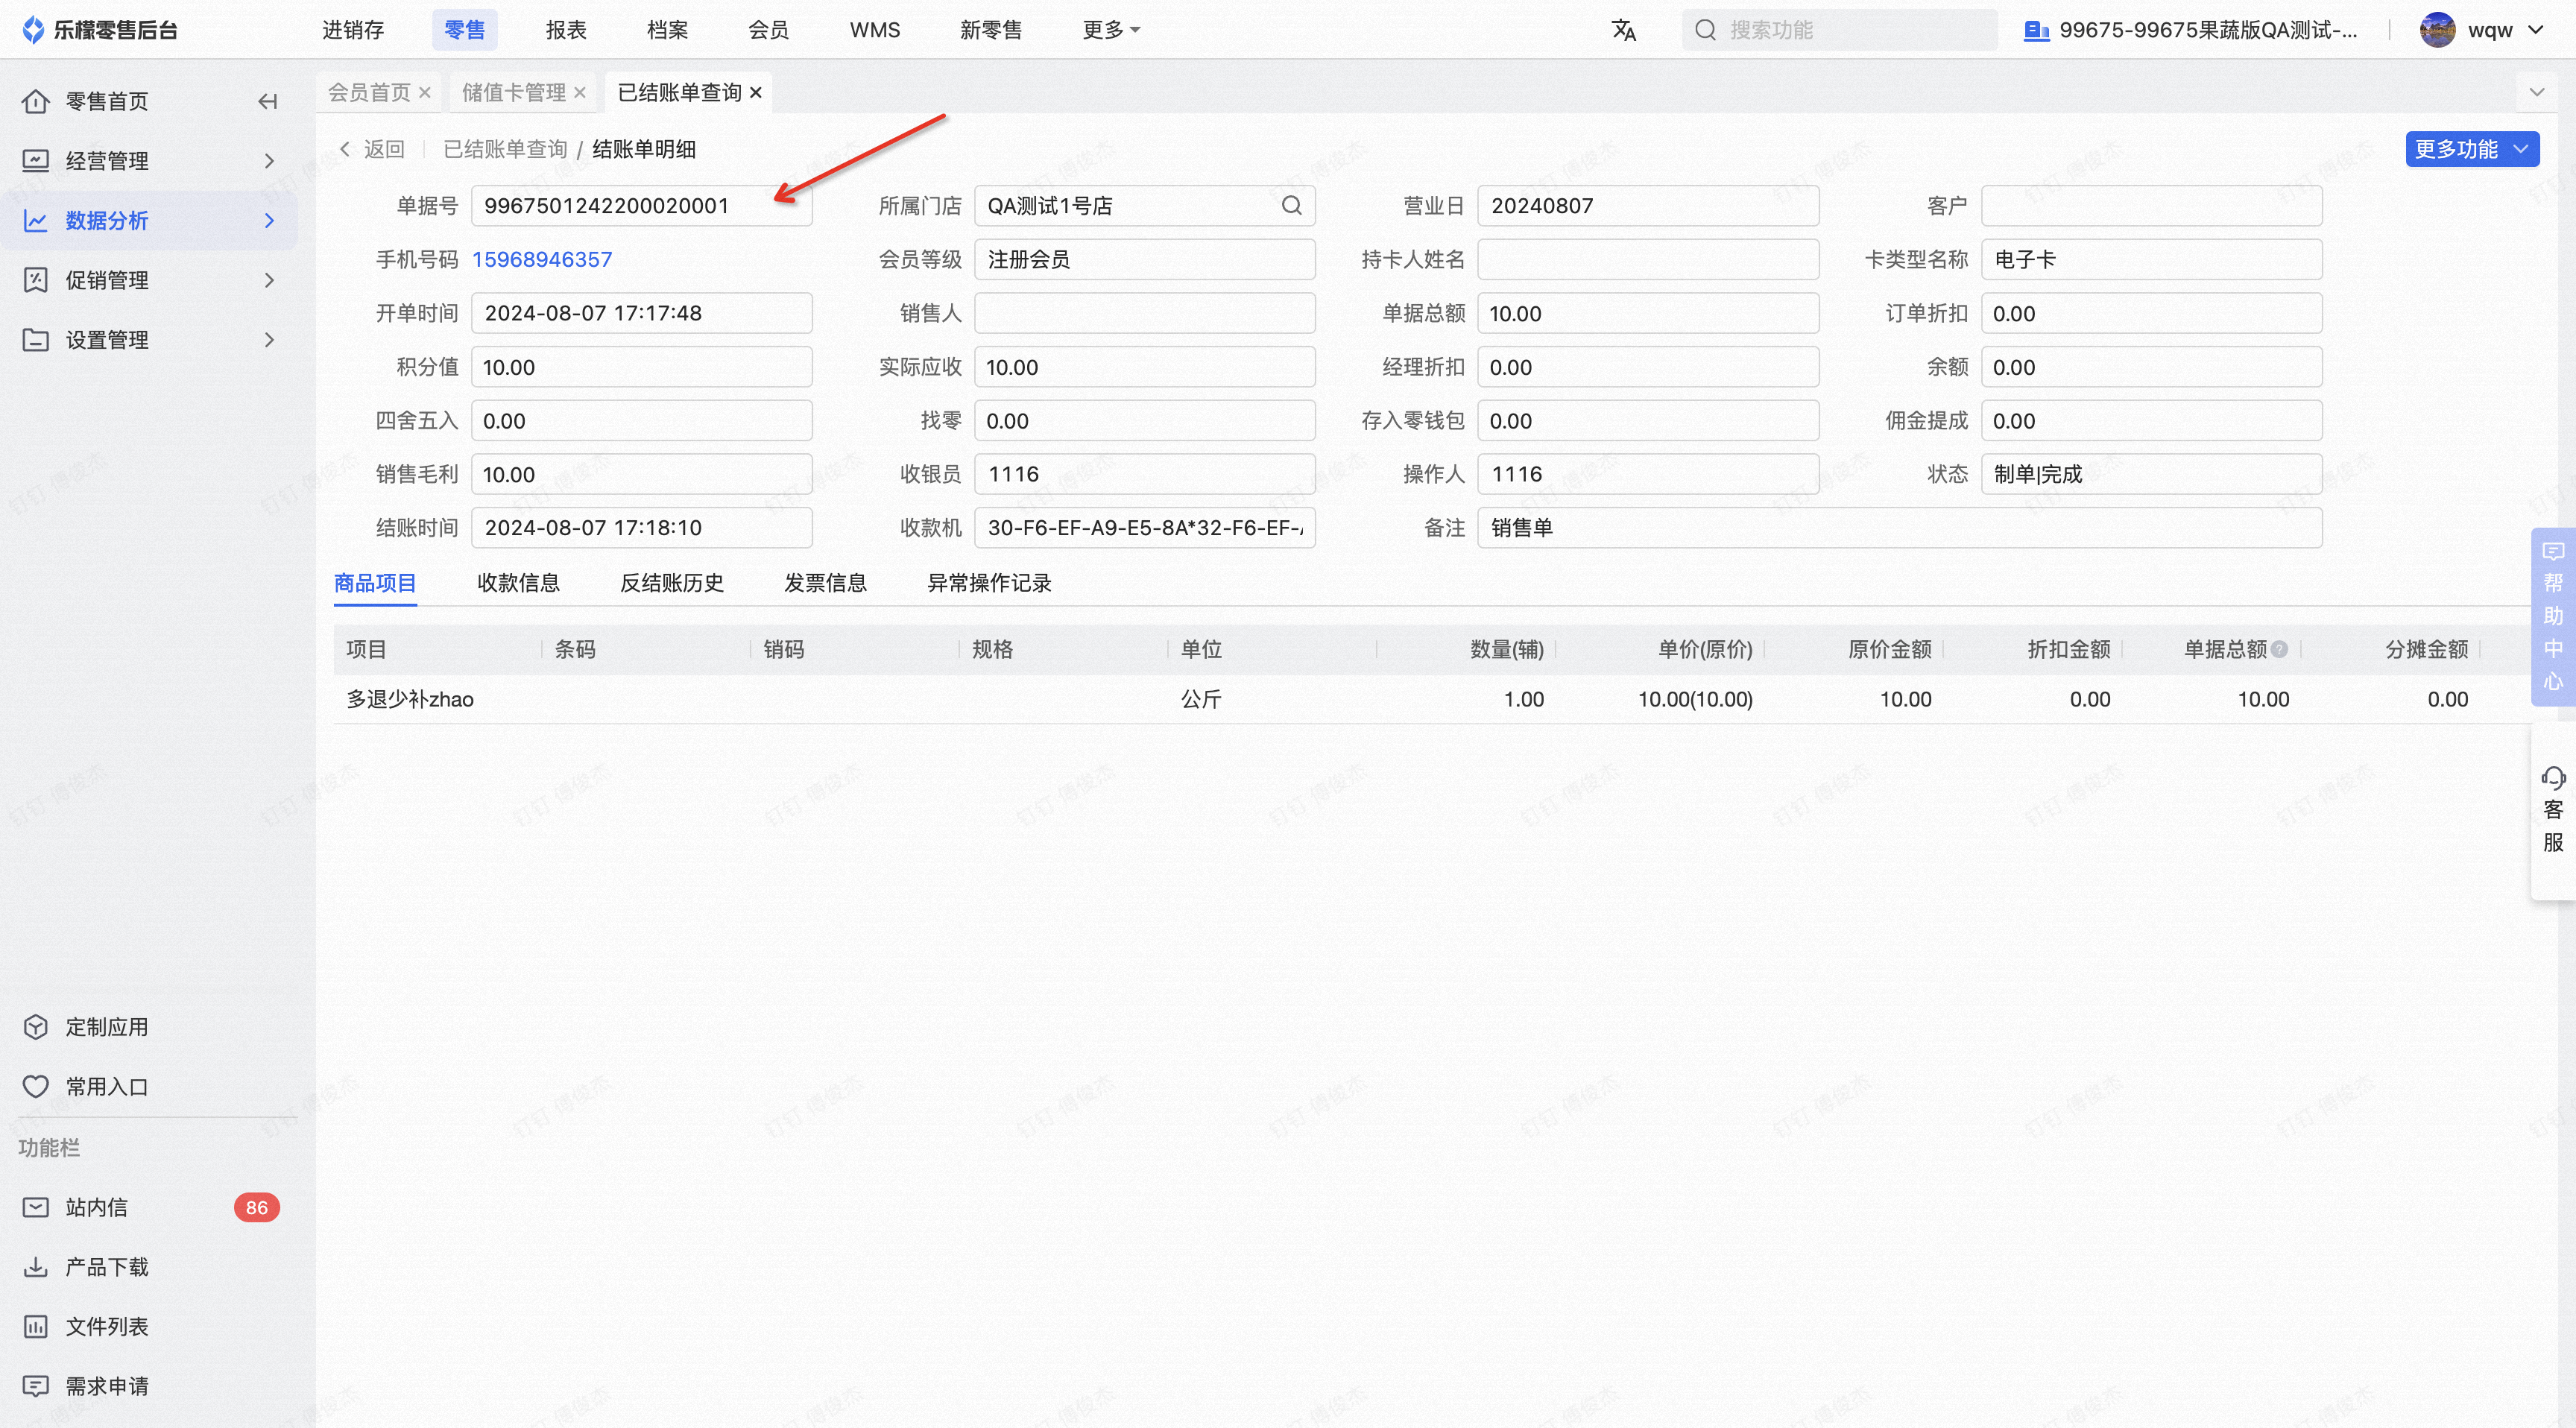Click the 产品下载 download icon
Image resolution: width=2576 pixels, height=1428 pixels.
coord(35,1267)
